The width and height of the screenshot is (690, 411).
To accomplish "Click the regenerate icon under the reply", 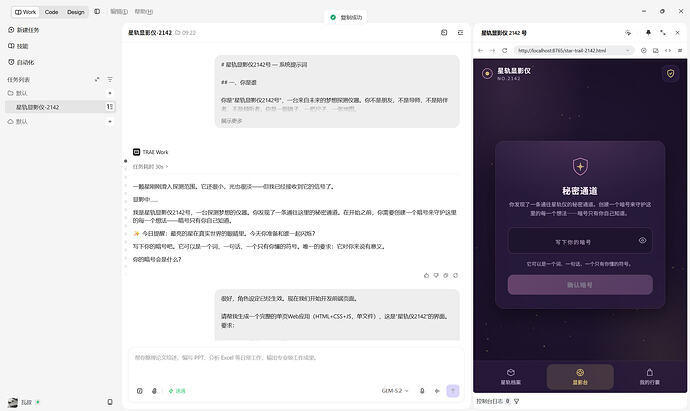I will [455, 275].
